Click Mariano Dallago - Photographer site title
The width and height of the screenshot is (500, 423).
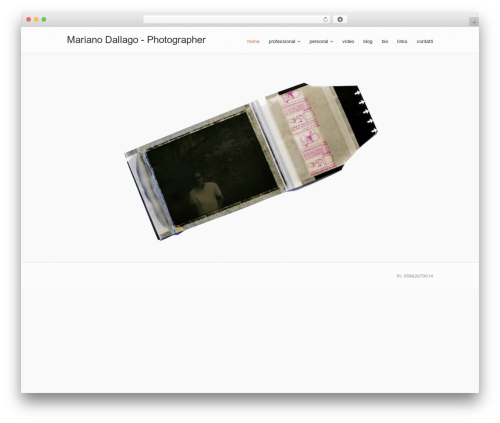pos(136,40)
